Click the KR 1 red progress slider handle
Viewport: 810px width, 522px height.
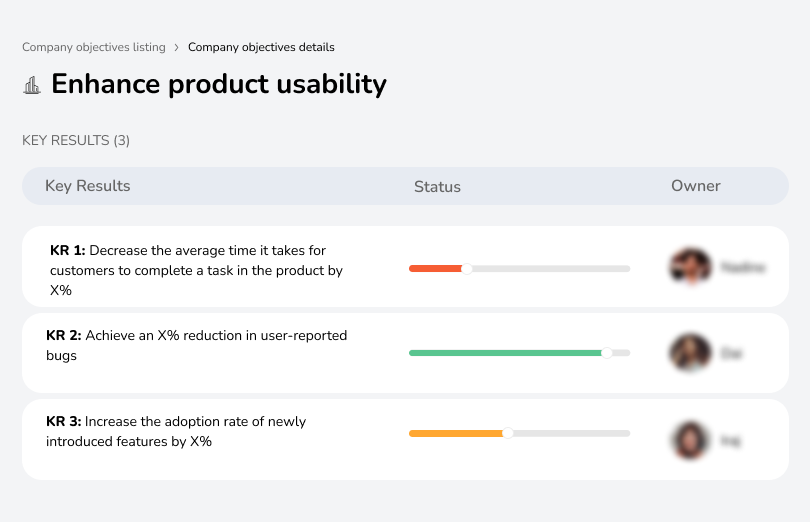click(x=466, y=269)
